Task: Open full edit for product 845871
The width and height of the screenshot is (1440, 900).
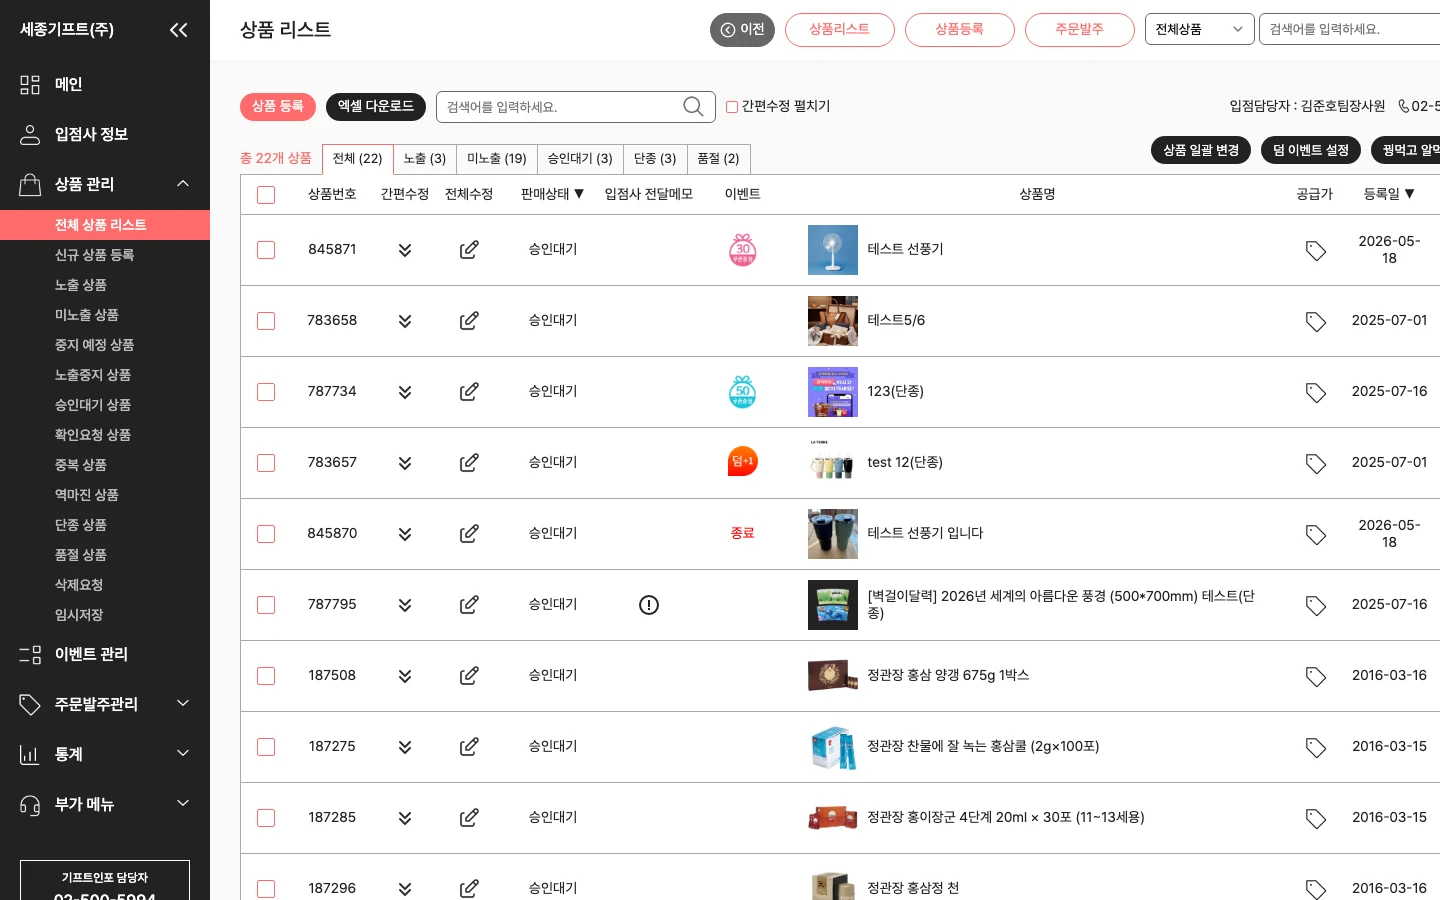Action: (469, 250)
